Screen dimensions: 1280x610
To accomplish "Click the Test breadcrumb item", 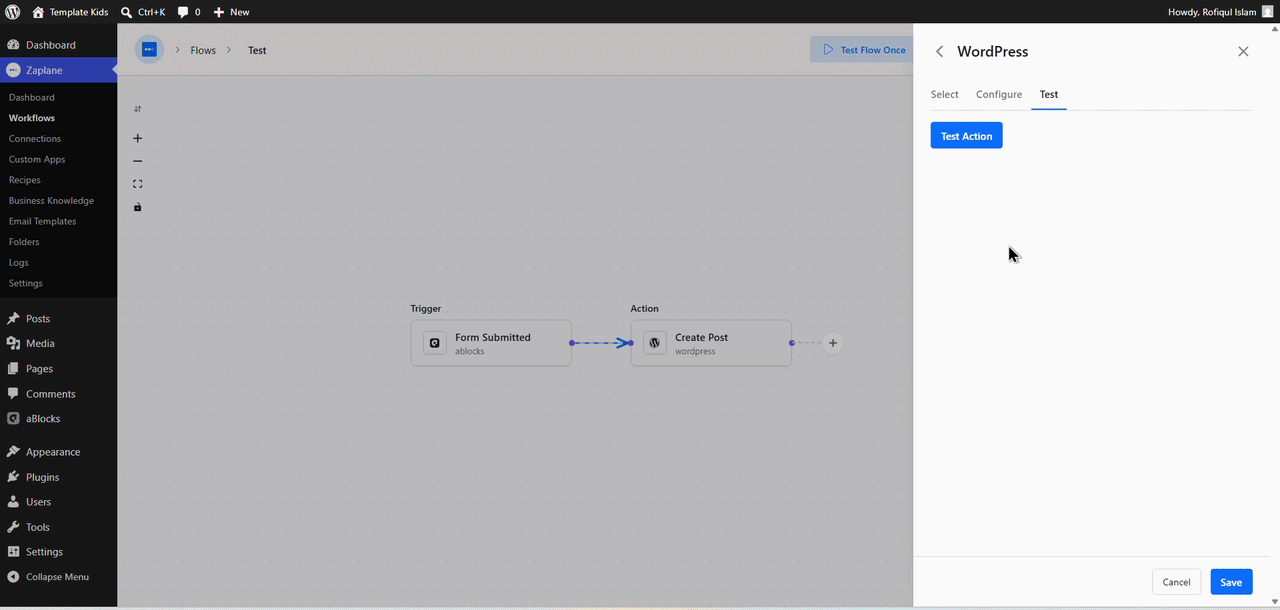I will [x=257, y=50].
